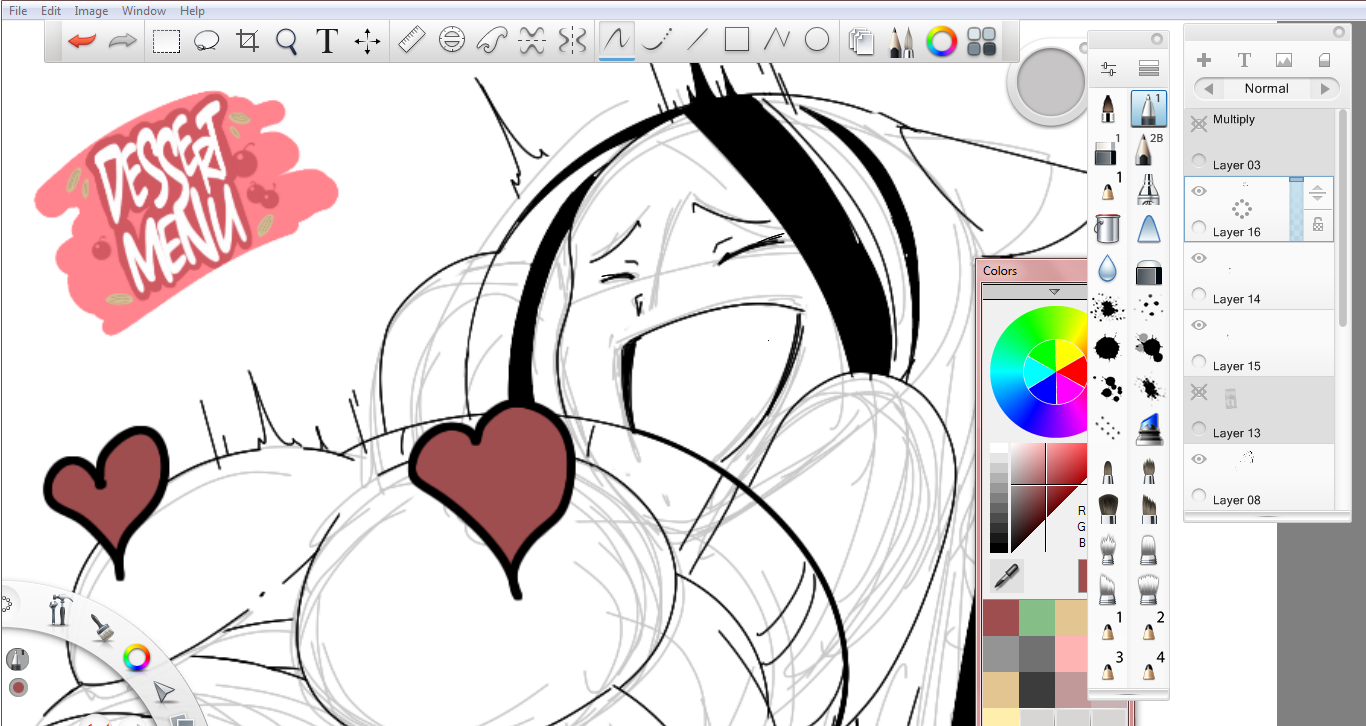This screenshot has height=726, width=1366.
Task: Enable the Ellipse guide
Action: pyautogui.click(x=452, y=41)
